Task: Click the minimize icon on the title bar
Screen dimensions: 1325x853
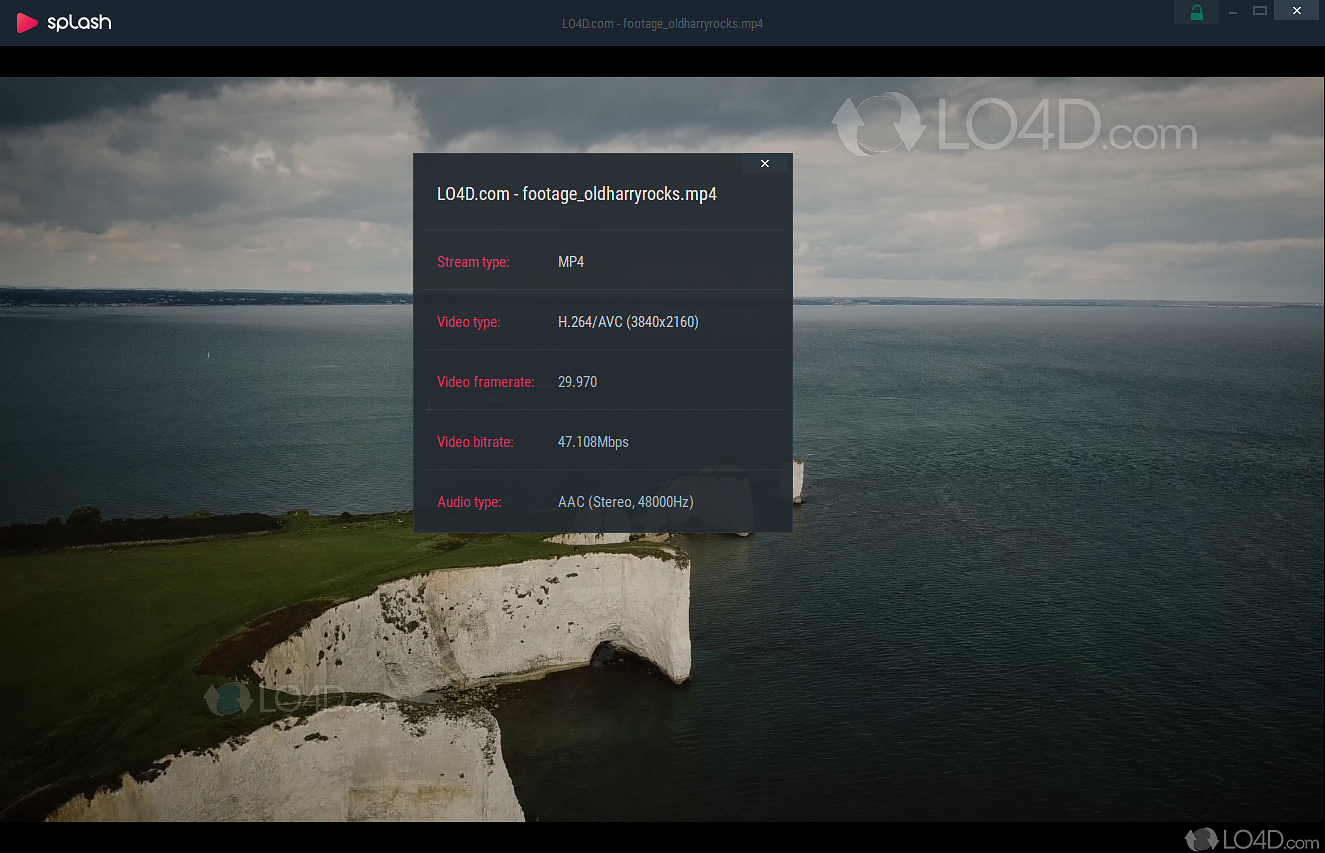Action: coord(1231,11)
